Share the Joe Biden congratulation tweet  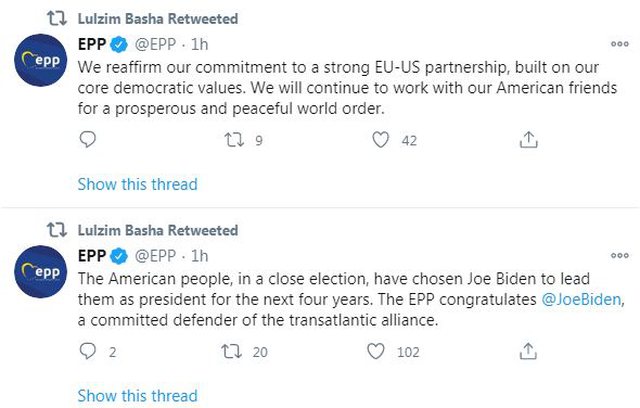pyautogui.click(x=528, y=351)
